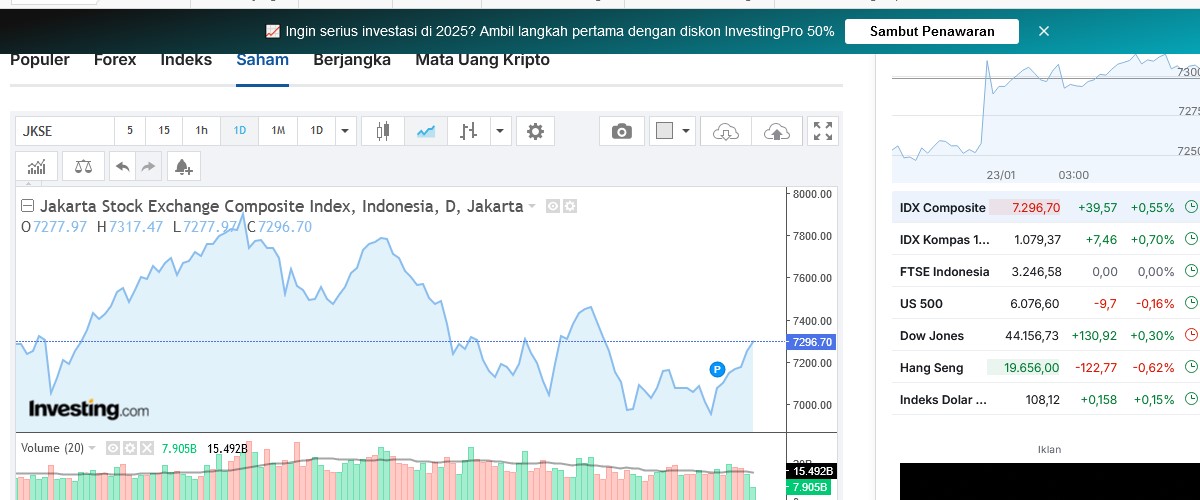Load chart layout from cloud
Viewport: 1200px width, 500px height.
[727, 130]
